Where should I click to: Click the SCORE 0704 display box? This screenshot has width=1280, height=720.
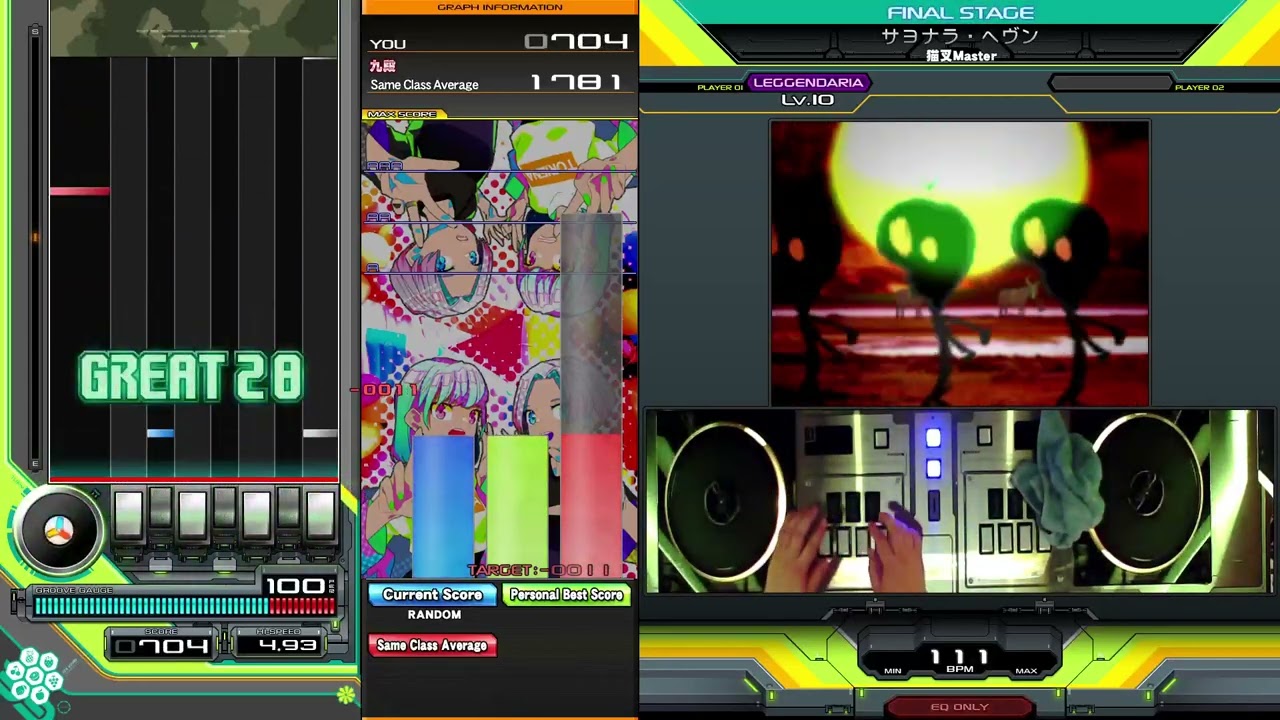[161, 646]
